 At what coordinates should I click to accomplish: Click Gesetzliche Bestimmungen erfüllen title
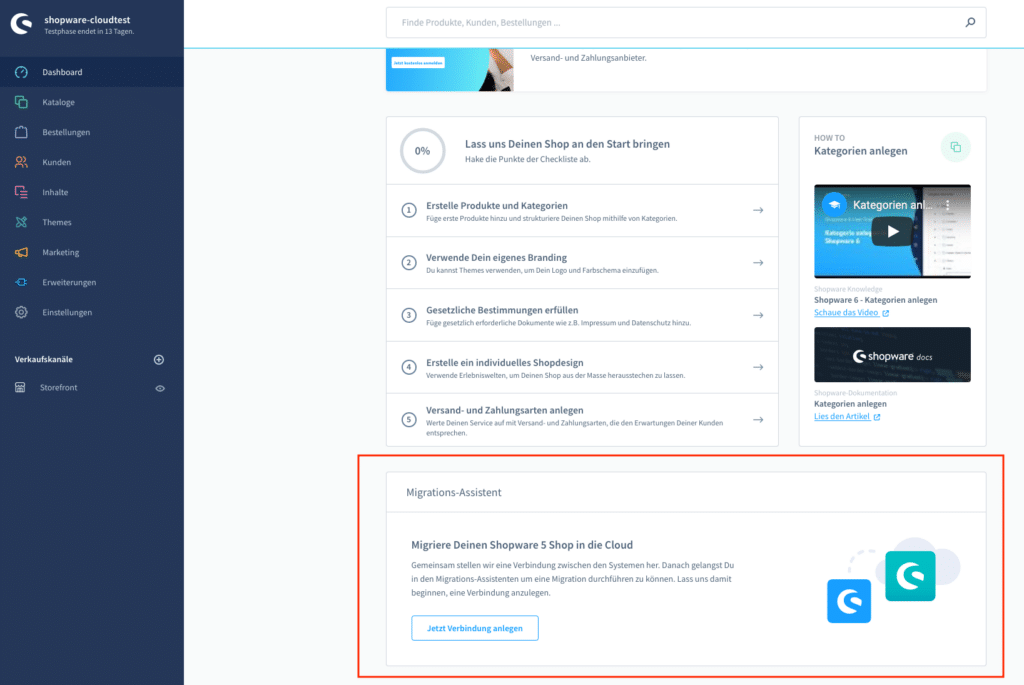(x=502, y=310)
